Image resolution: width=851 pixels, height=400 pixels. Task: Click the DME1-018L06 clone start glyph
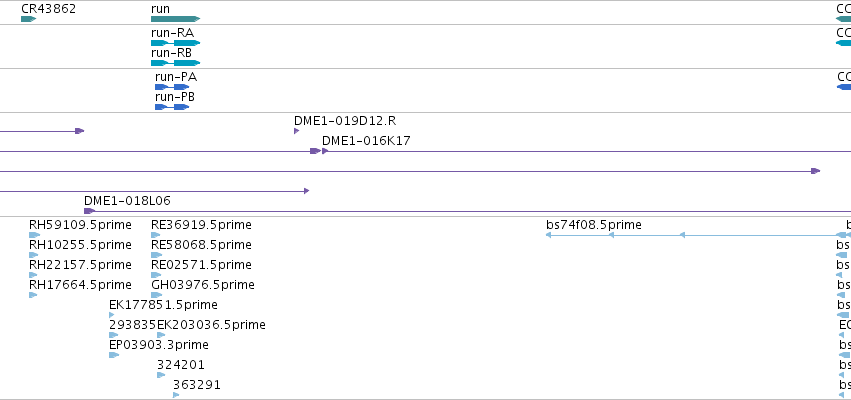coord(90,211)
